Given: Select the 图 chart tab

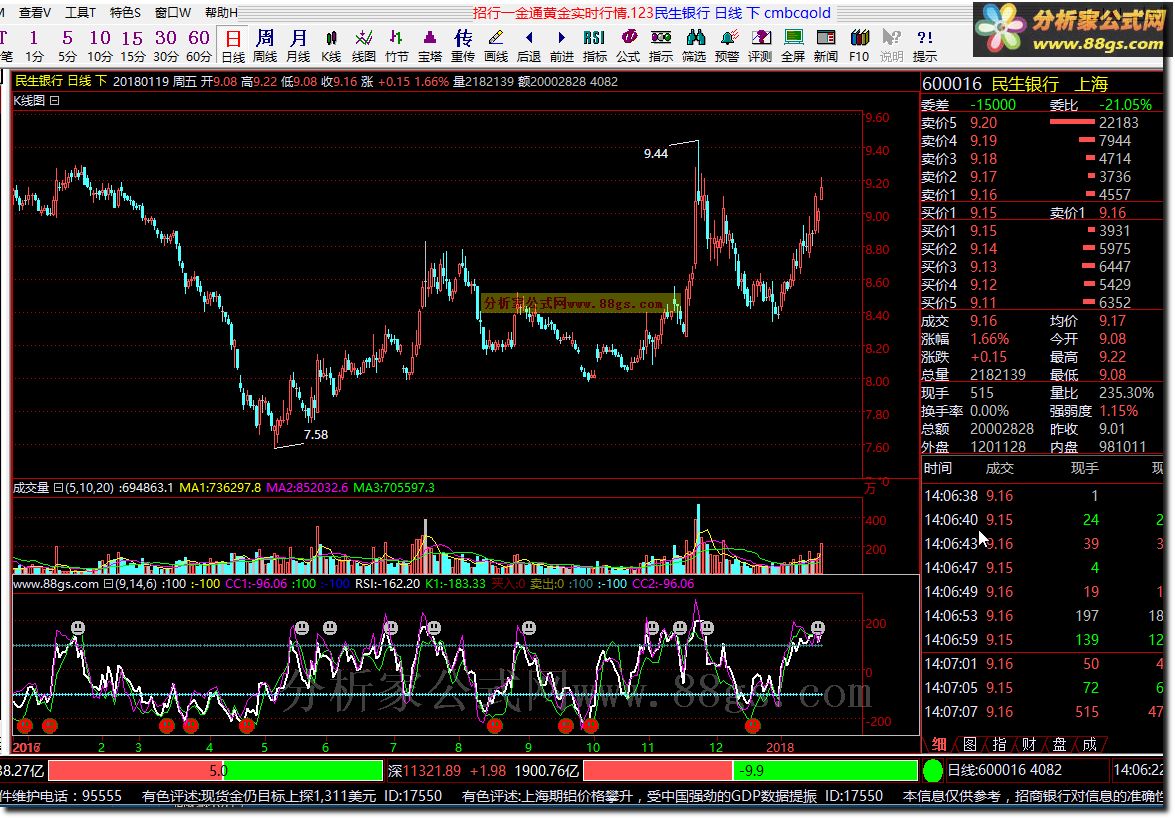Looking at the screenshot, I should pyautogui.click(x=970, y=744).
